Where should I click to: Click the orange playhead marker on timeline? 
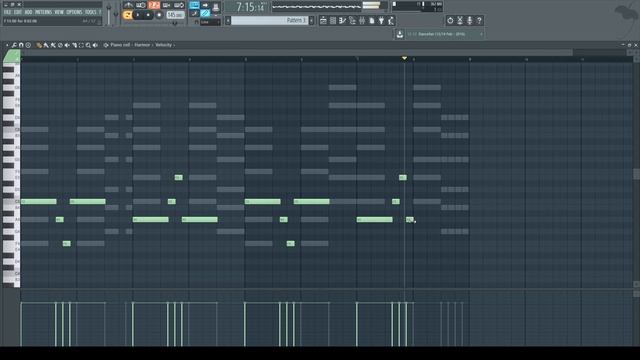pos(404,58)
